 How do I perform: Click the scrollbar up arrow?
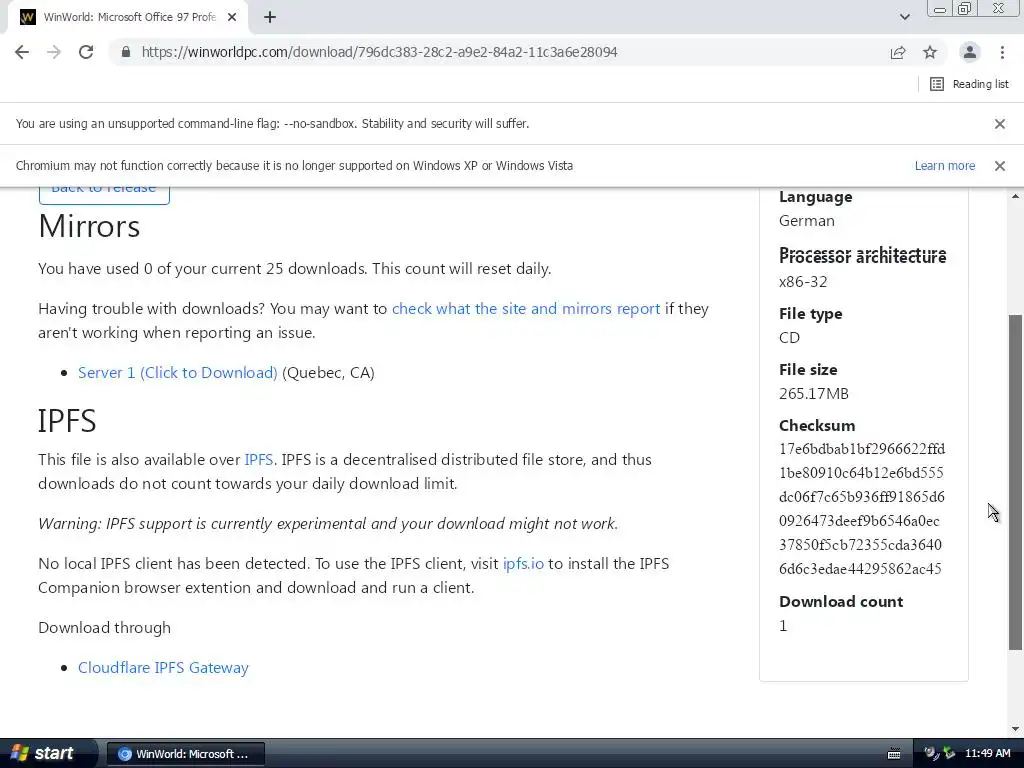pyautogui.click(x=1016, y=196)
